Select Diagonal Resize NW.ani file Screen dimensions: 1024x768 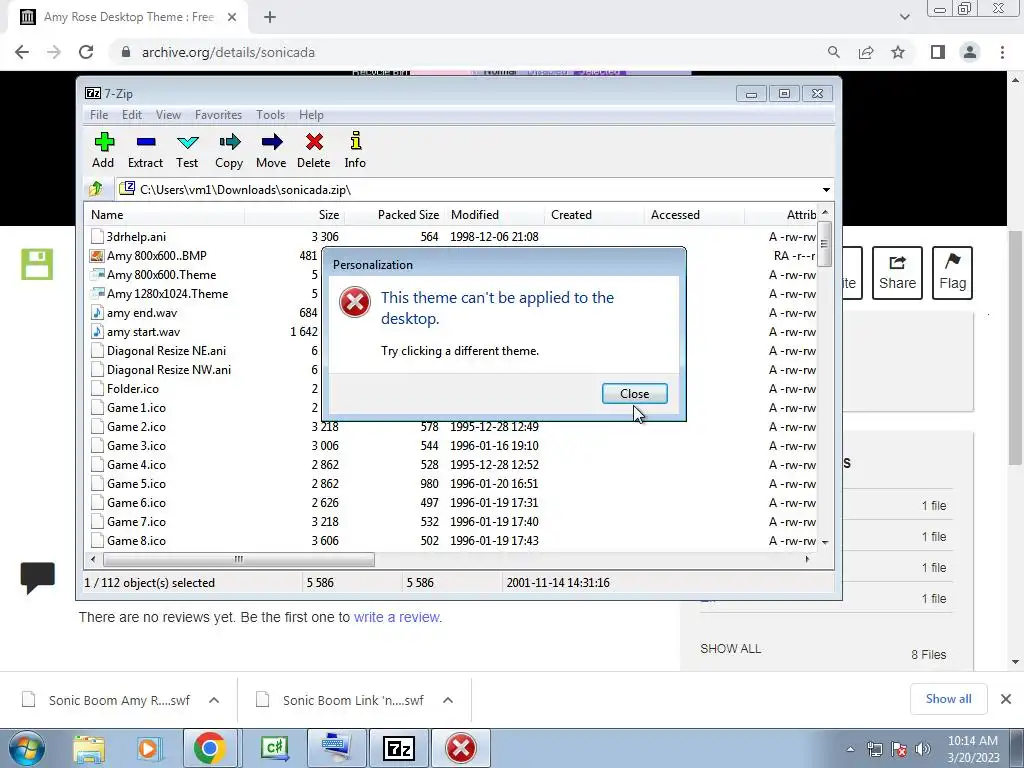tap(168, 370)
